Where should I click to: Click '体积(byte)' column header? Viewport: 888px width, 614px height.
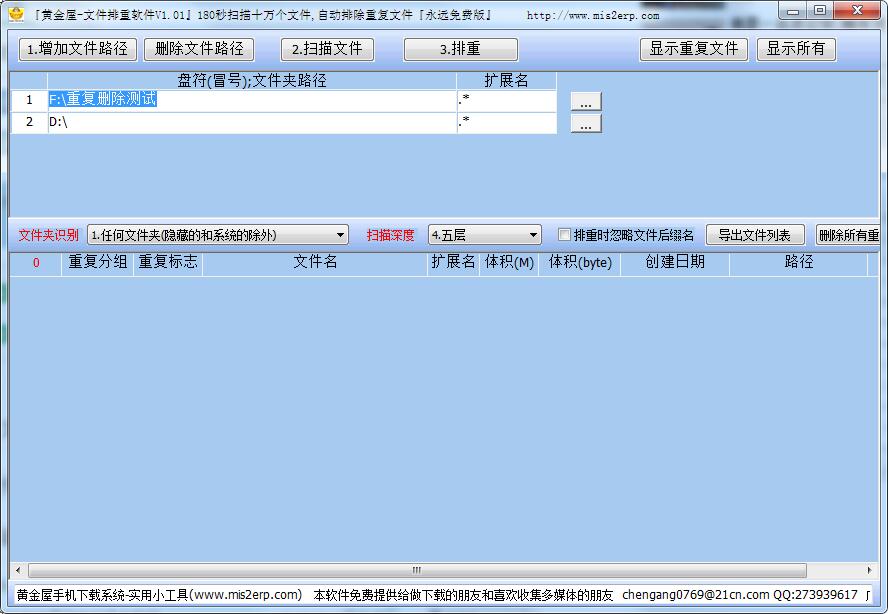pyautogui.click(x=579, y=262)
